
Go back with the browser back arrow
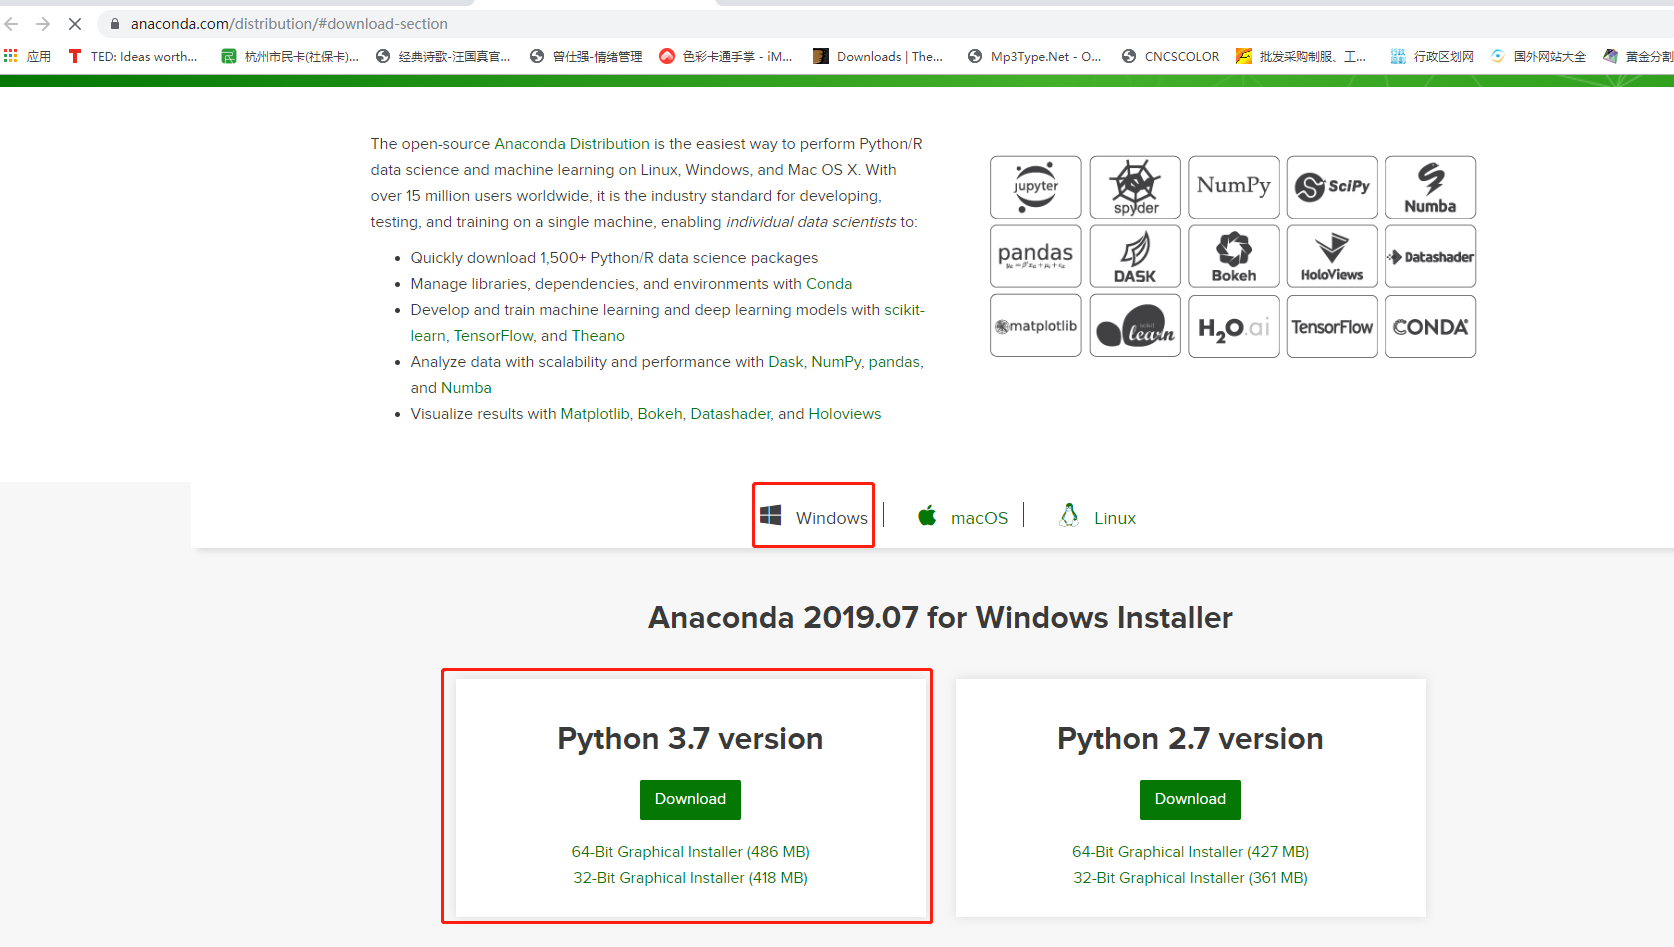[12, 24]
